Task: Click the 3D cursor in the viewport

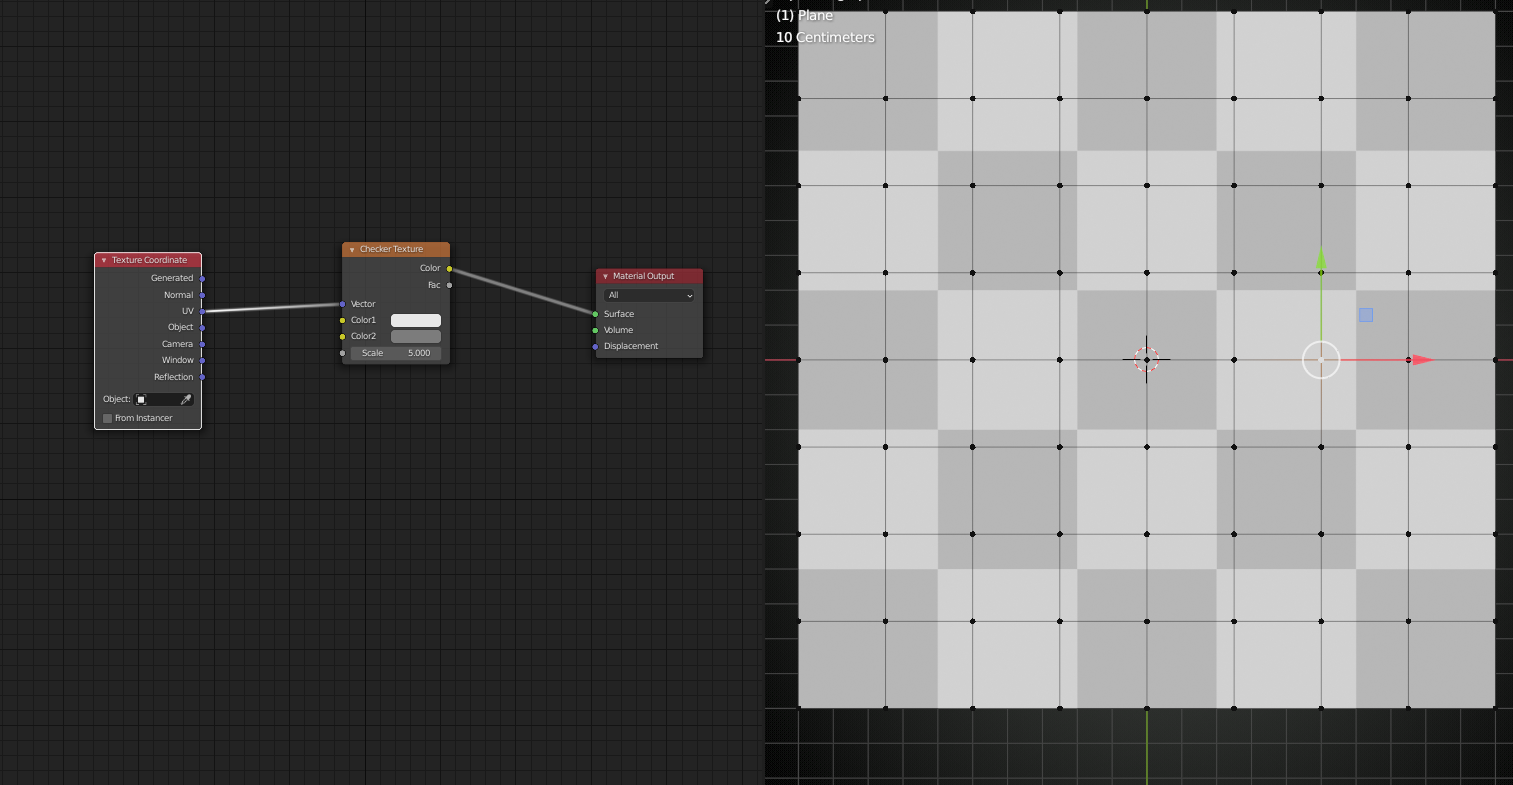Action: [1146, 360]
